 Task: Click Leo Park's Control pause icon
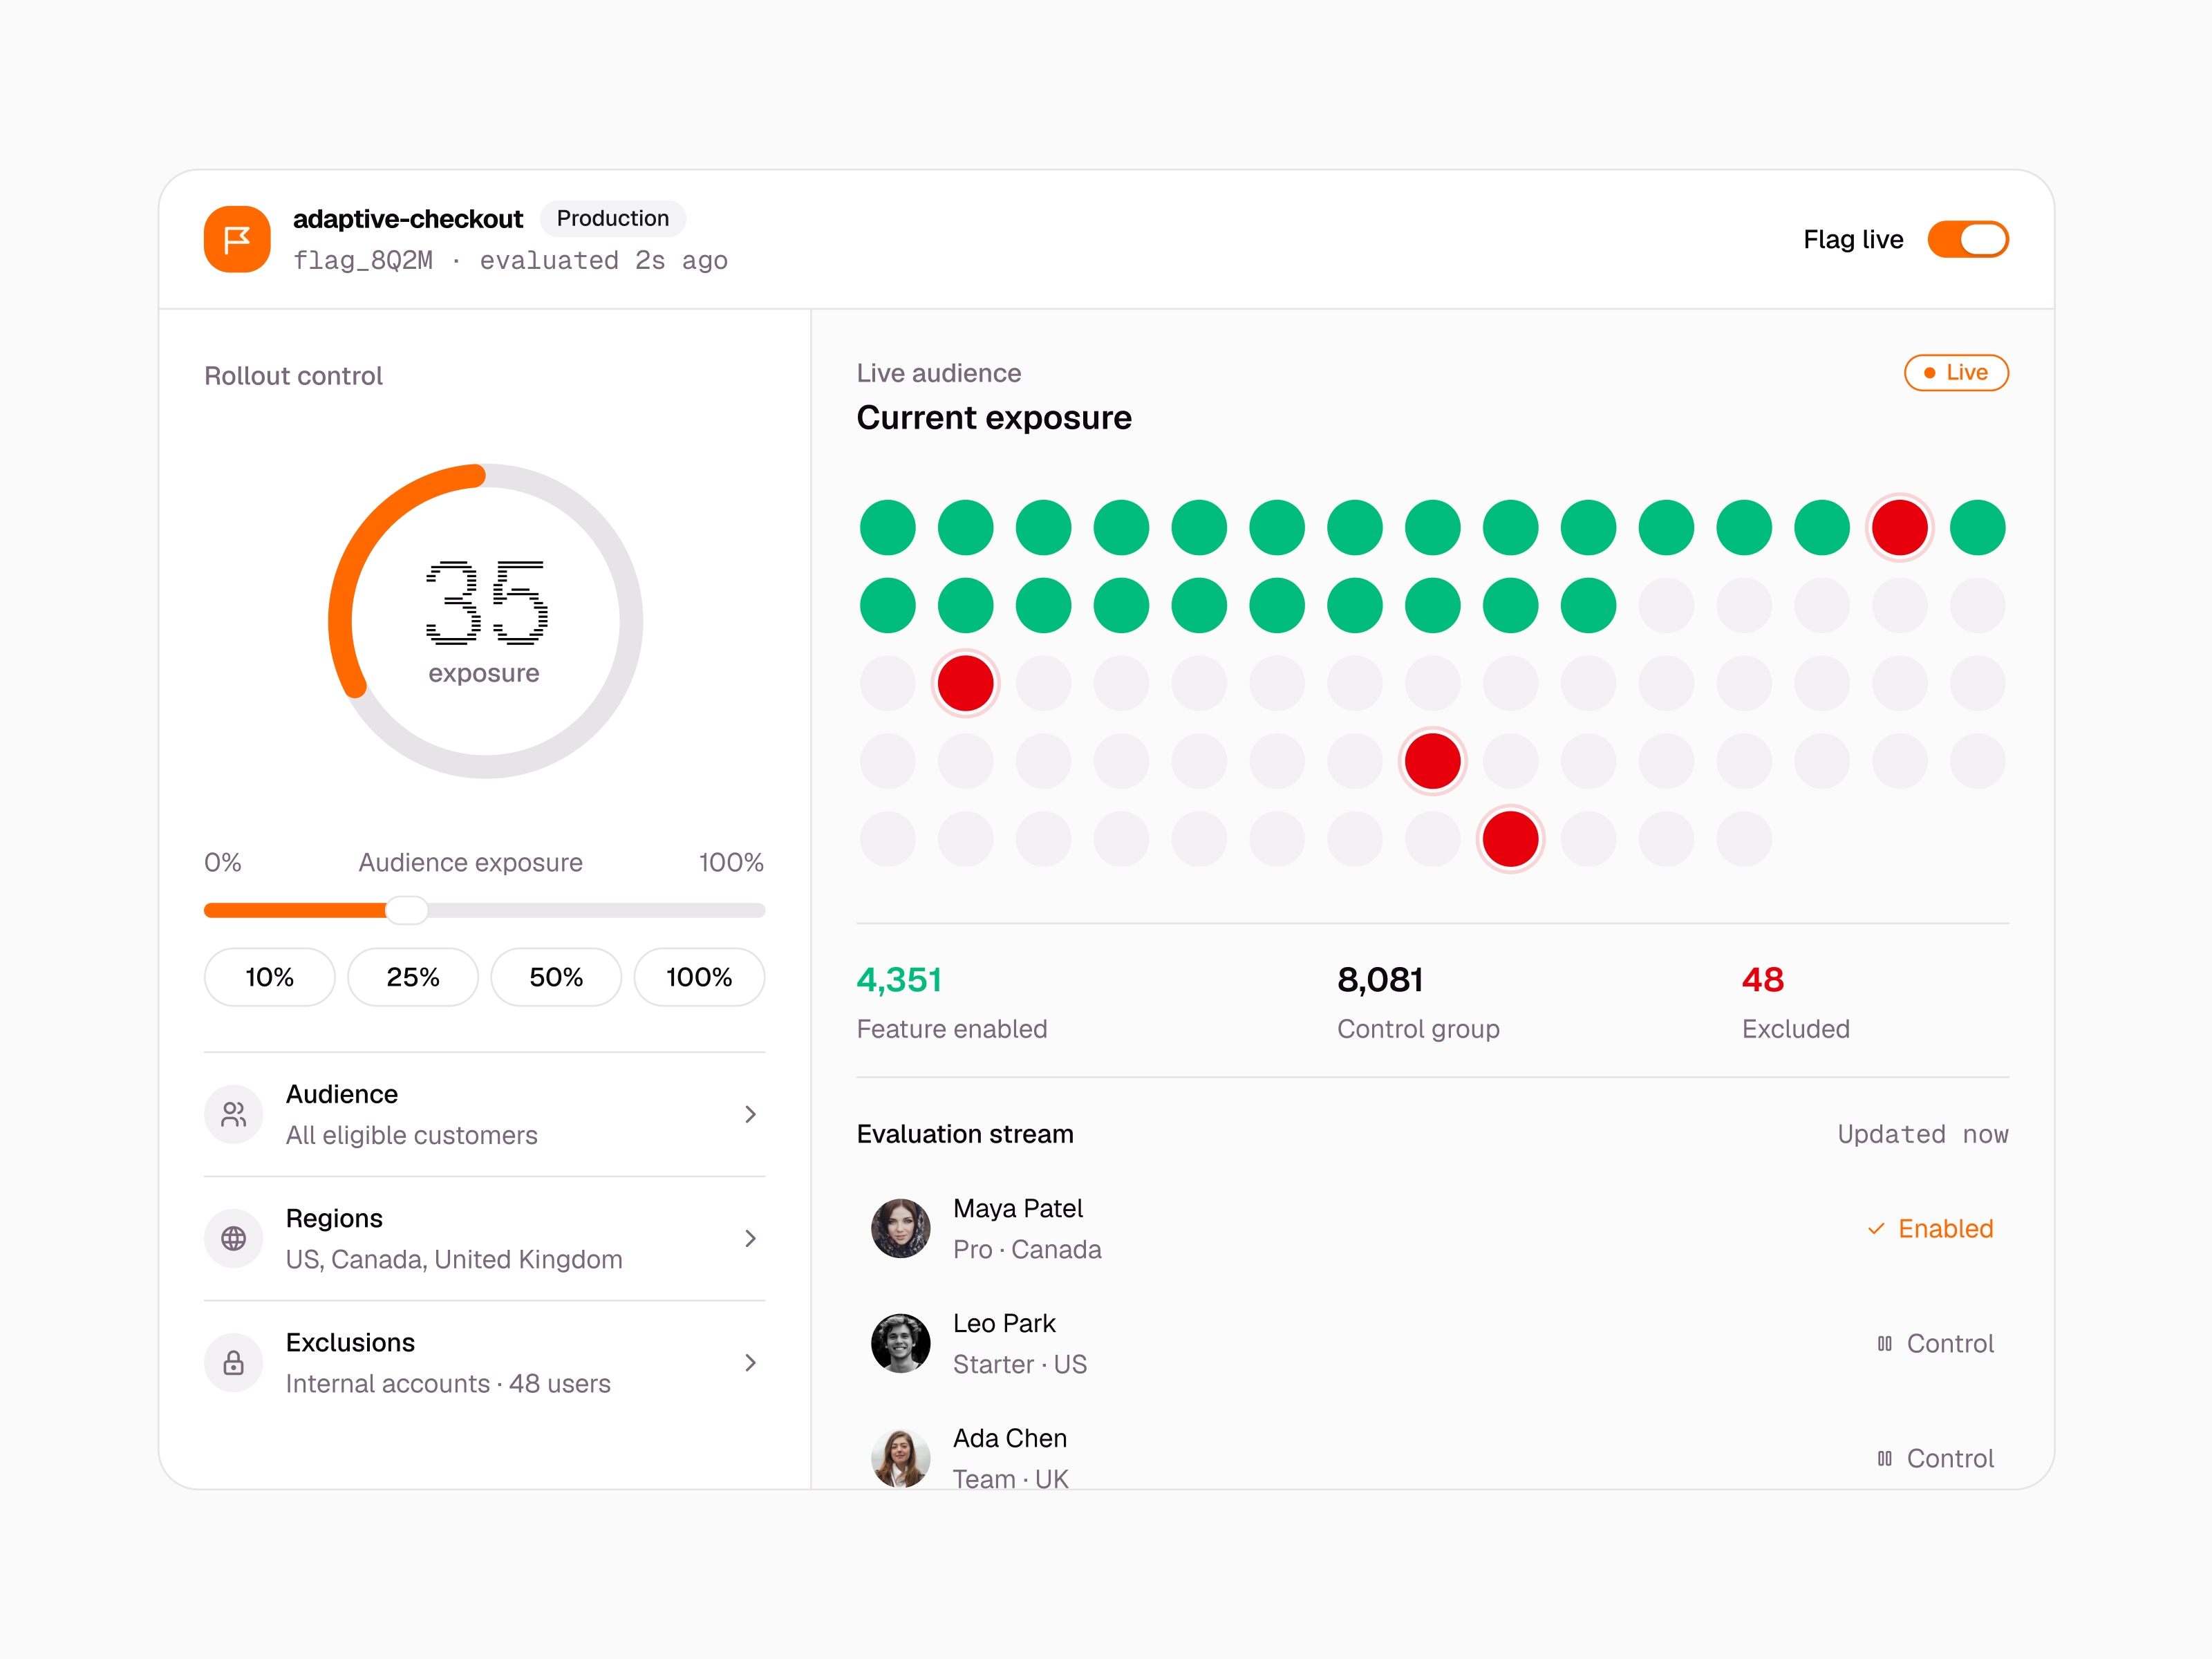(x=1884, y=1343)
